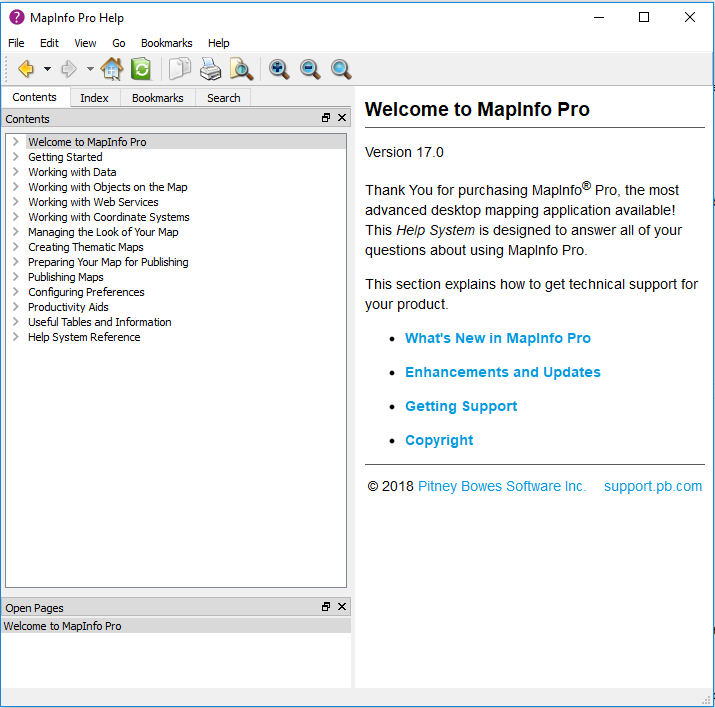Expand Working with Objects on the Map
The width and height of the screenshot is (715, 708).
pos(16,187)
